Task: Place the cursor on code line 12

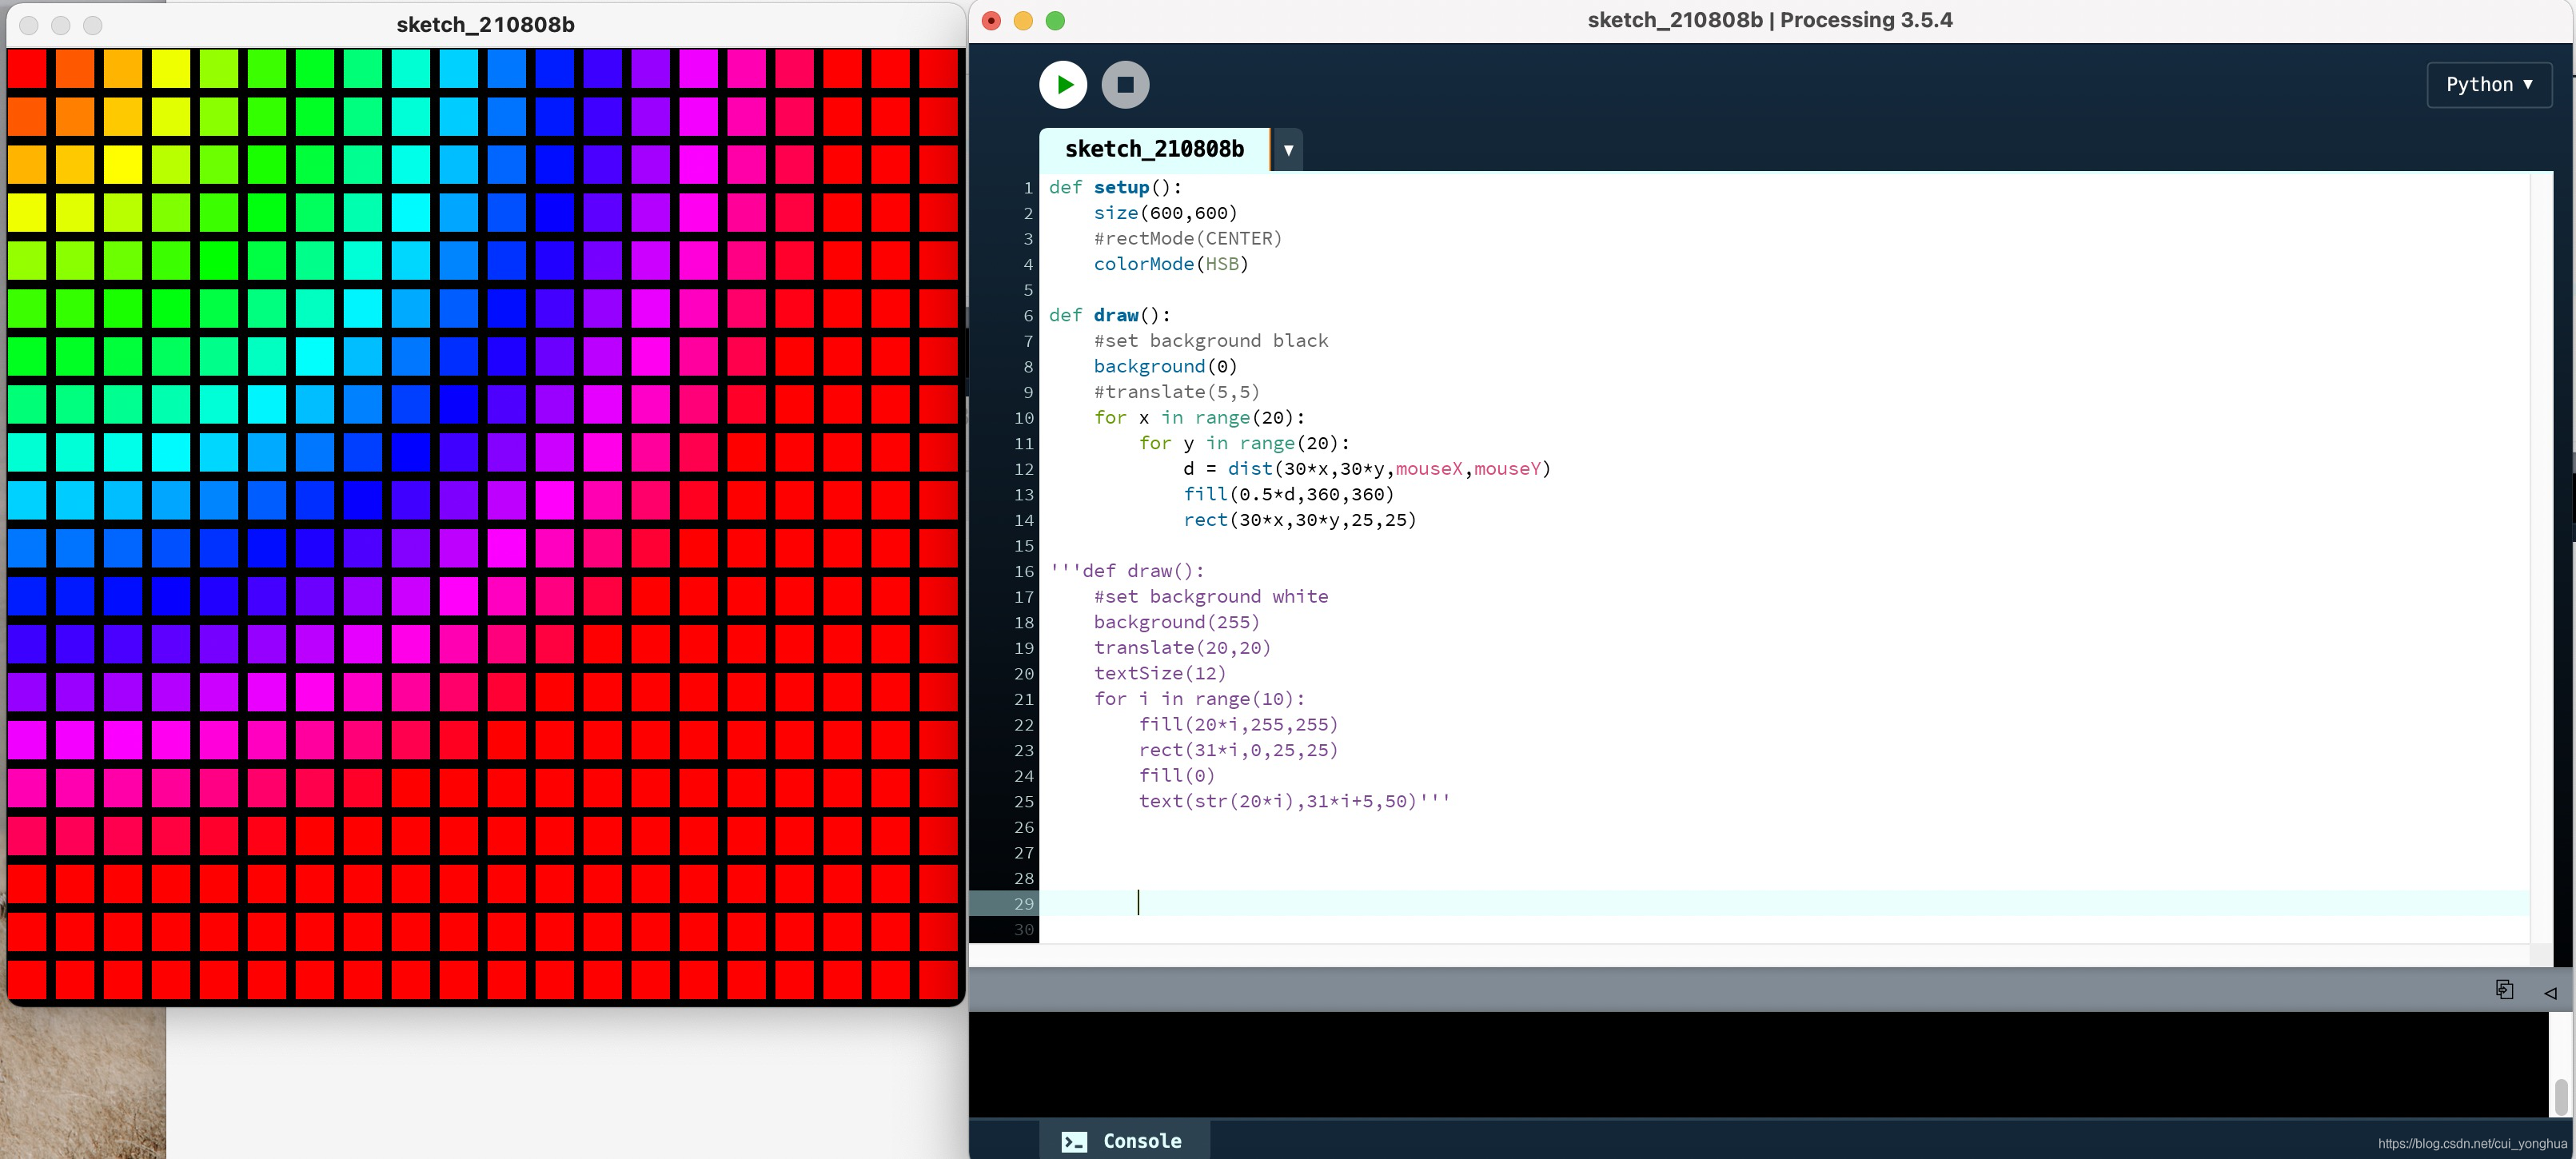Action: [1300, 468]
